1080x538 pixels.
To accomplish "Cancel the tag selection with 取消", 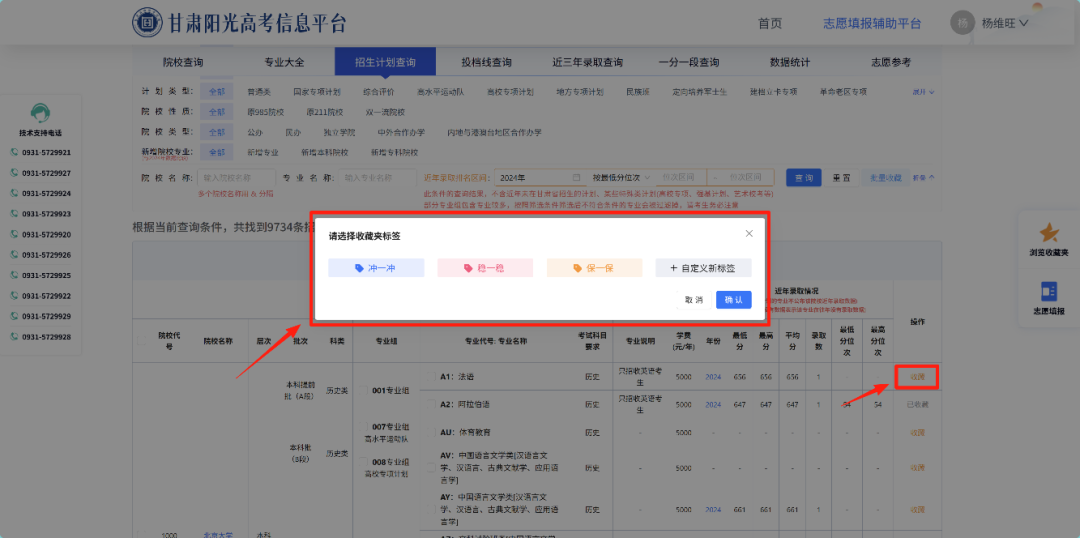I will [x=693, y=300].
